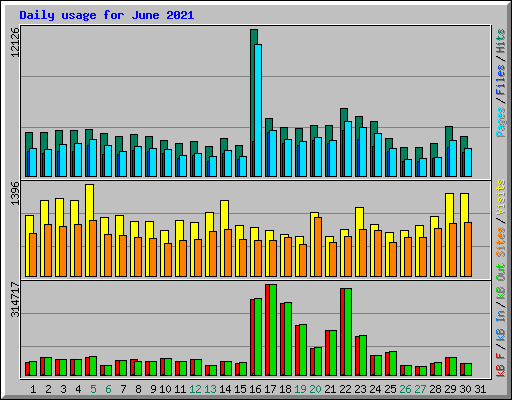Click day 20 on the x-axis

tap(315, 389)
